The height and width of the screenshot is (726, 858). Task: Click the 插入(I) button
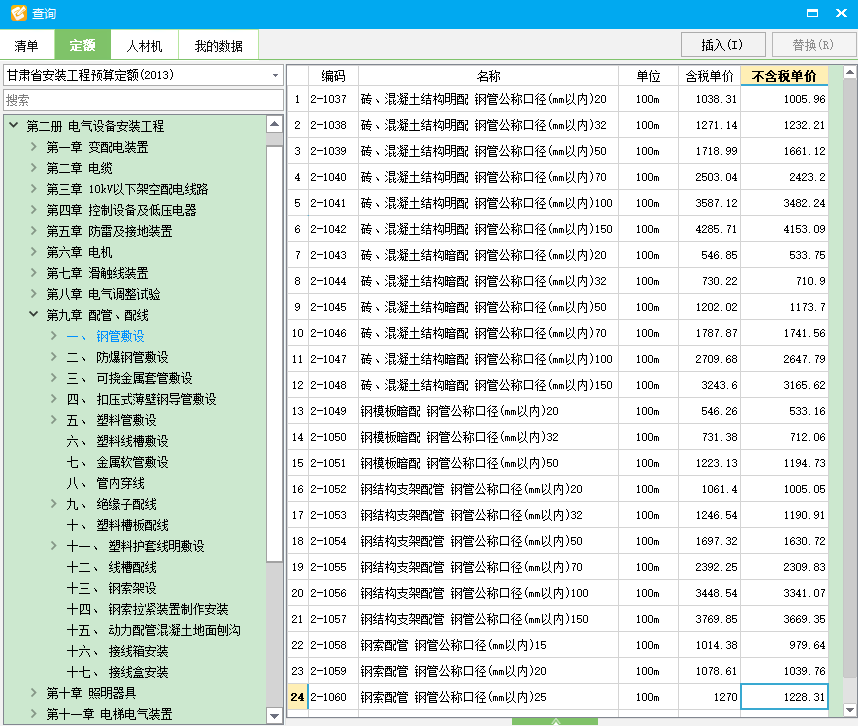(x=723, y=44)
